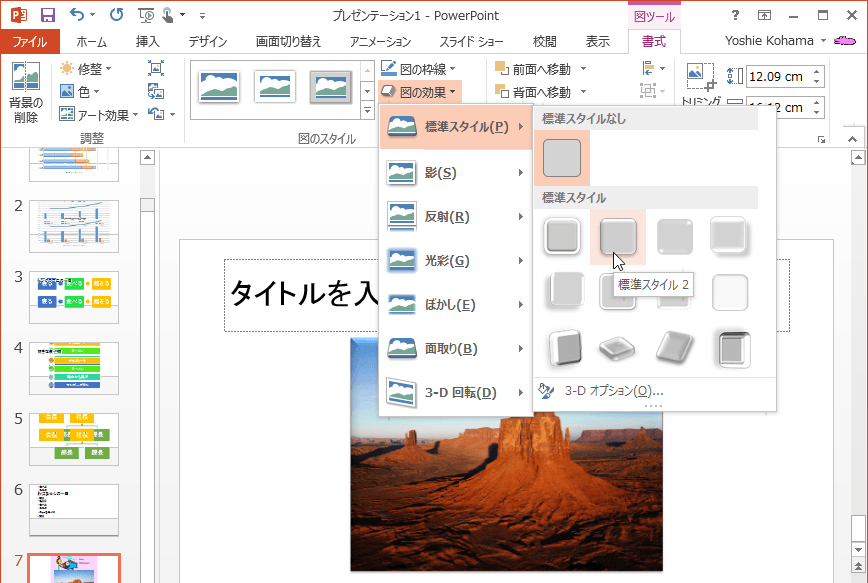
Task: Click Bring Forward (前面へ移動)
Action: click(533, 69)
